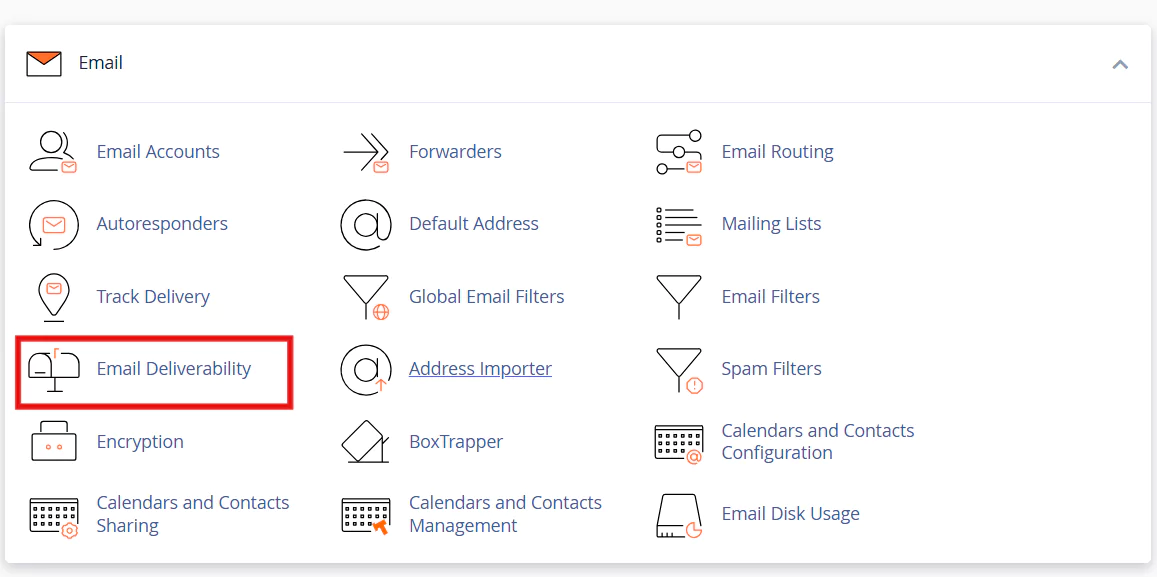Open Calendars and Contacts Configuration link
Viewport: 1157px width, 577px height.
tap(818, 441)
